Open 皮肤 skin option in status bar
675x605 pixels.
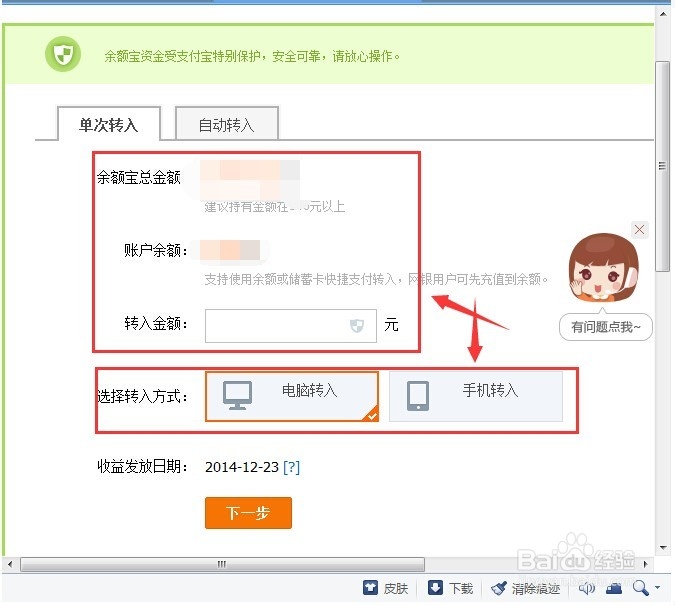click(x=386, y=588)
